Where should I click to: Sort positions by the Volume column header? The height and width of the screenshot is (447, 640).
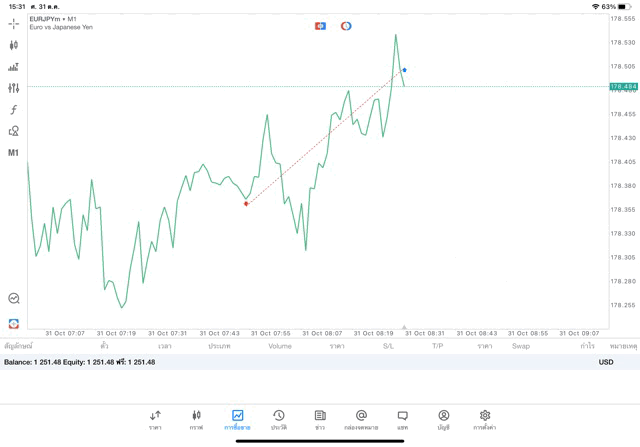coord(280,346)
